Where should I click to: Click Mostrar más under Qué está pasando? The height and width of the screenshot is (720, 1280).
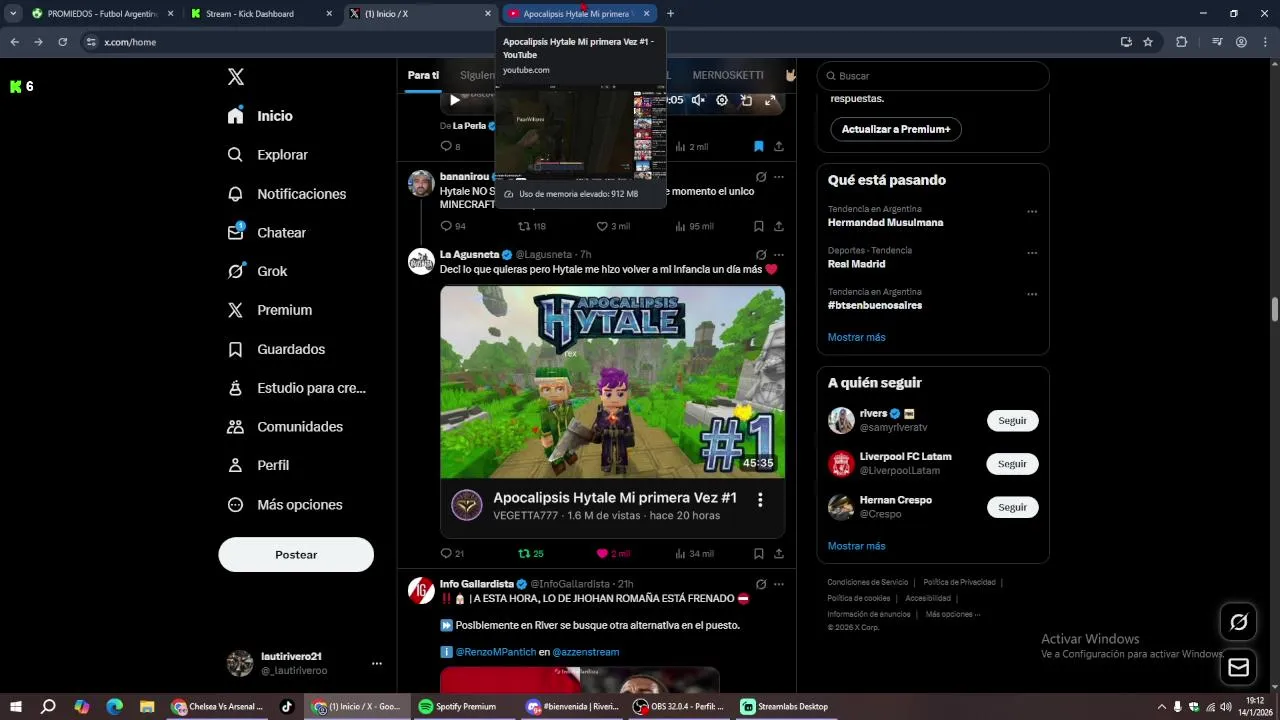click(857, 337)
